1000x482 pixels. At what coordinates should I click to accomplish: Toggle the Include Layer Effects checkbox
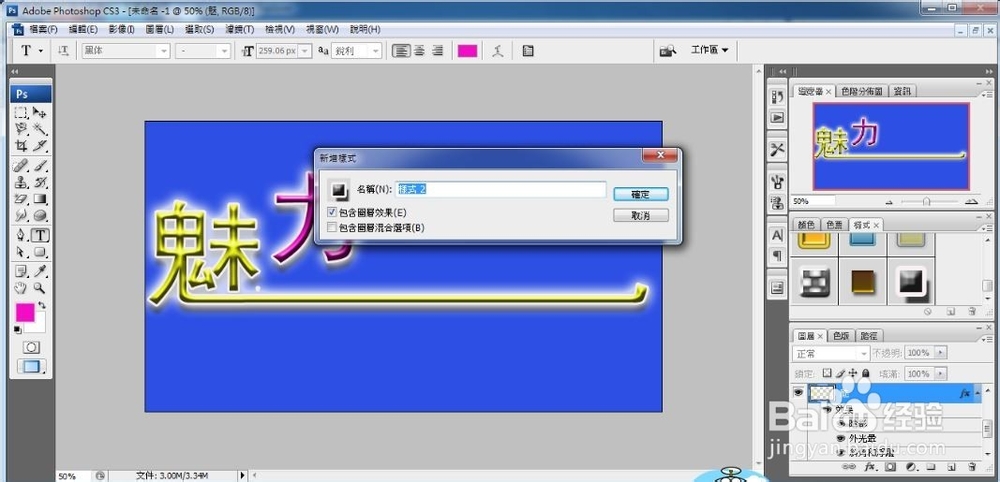point(332,212)
